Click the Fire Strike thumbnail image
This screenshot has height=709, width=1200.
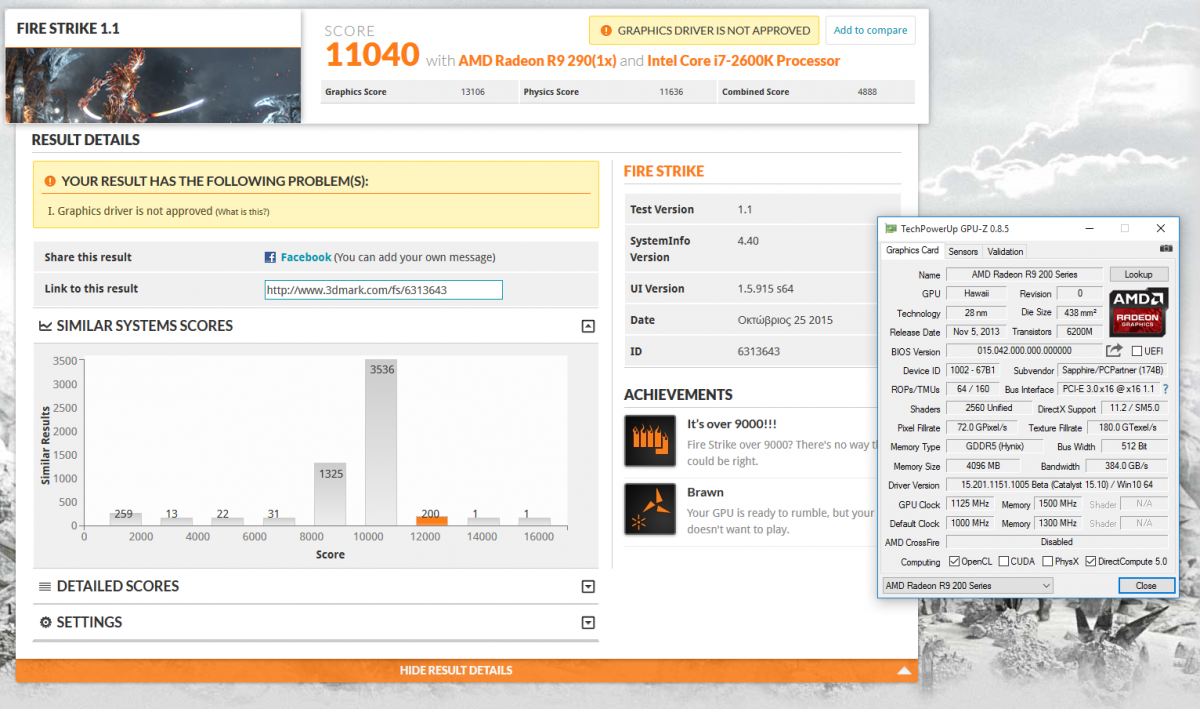tap(153, 86)
